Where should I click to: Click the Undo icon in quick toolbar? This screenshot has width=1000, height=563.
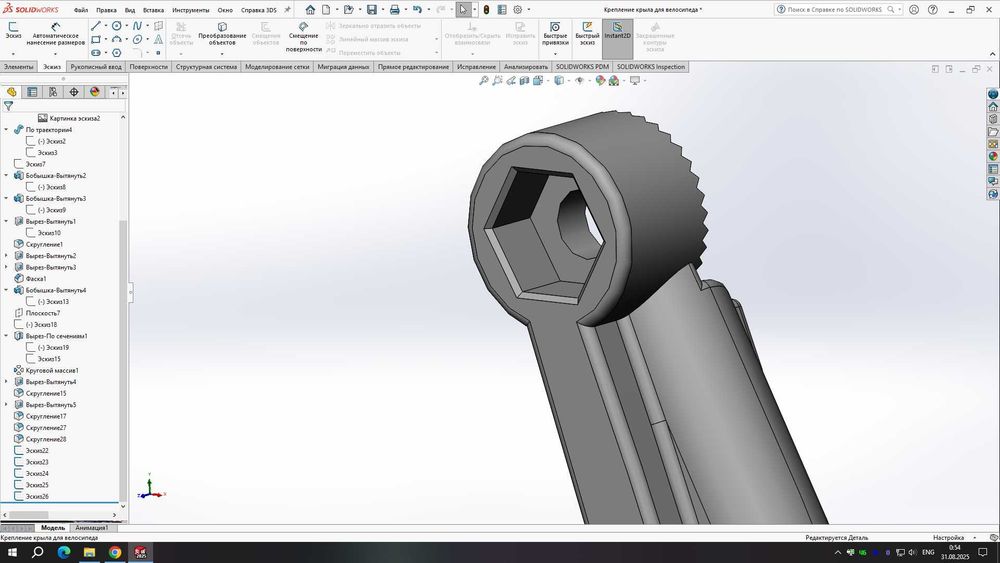(x=417, y=10)
